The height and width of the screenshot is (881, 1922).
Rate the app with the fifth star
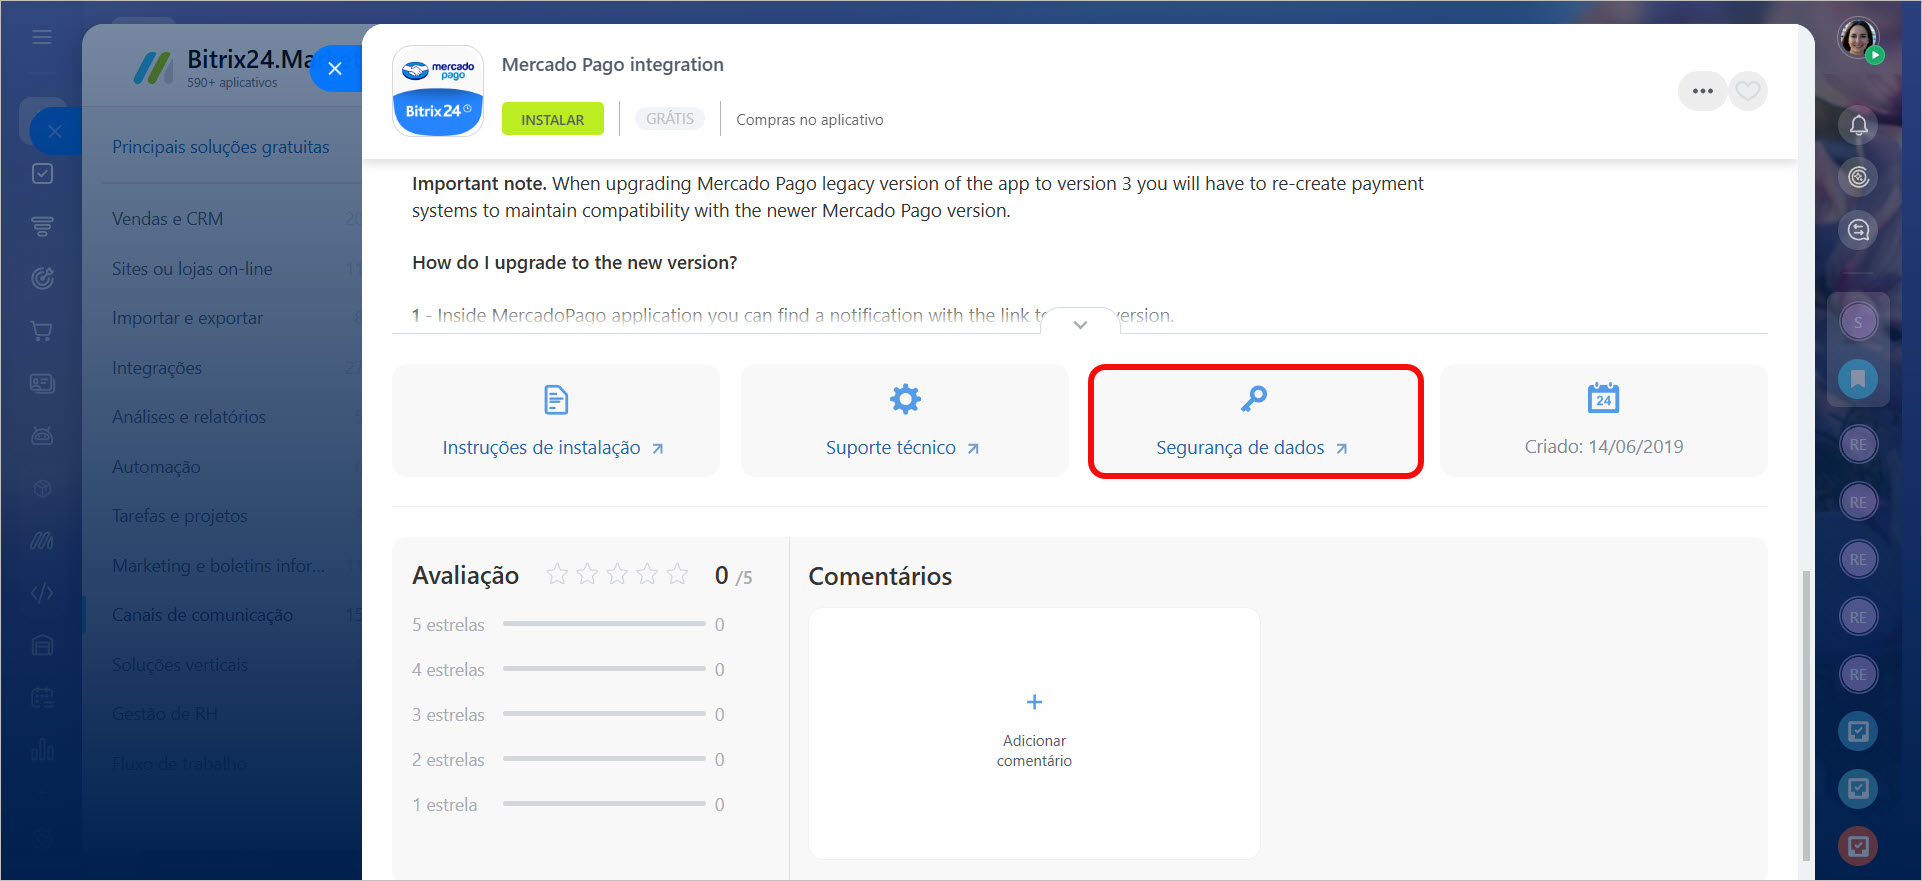tap(677, 574)
